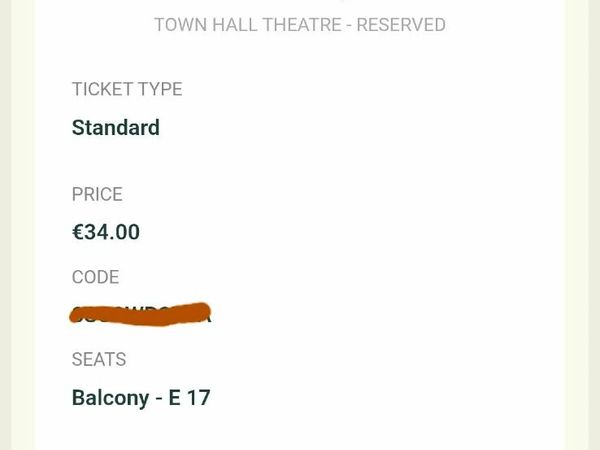The width and height of the screenshot is (600, 450).
Task: Click the word TYPE in the TICKET TYPE label
Action: click(x=159, y=89)
